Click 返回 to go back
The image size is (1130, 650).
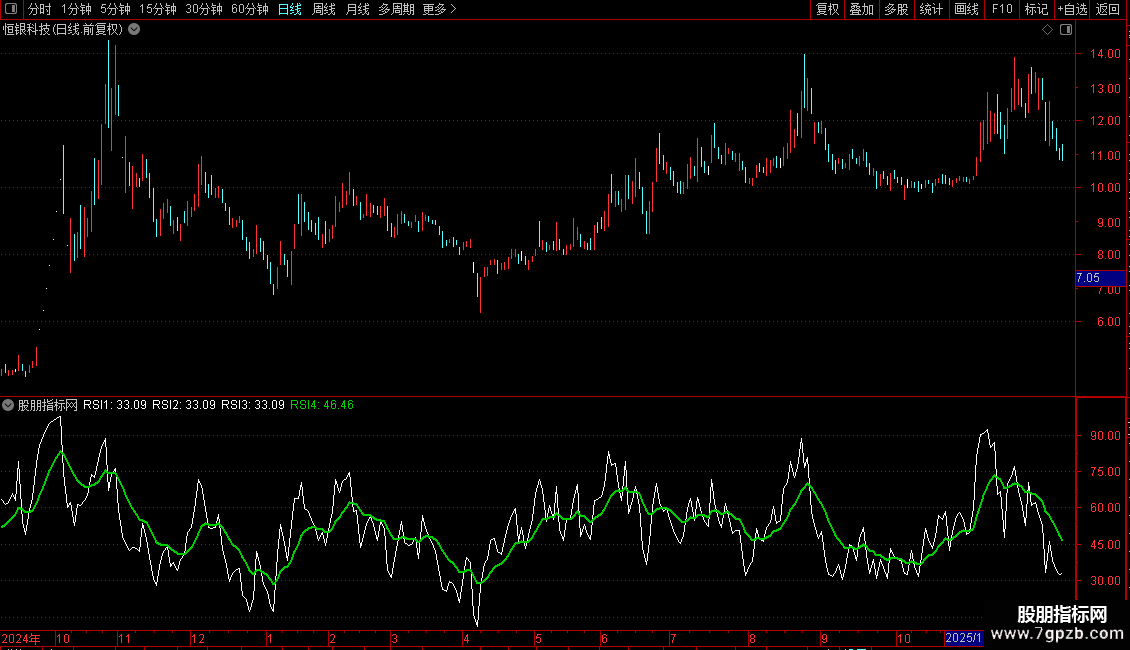click(x=1108, y=9)
